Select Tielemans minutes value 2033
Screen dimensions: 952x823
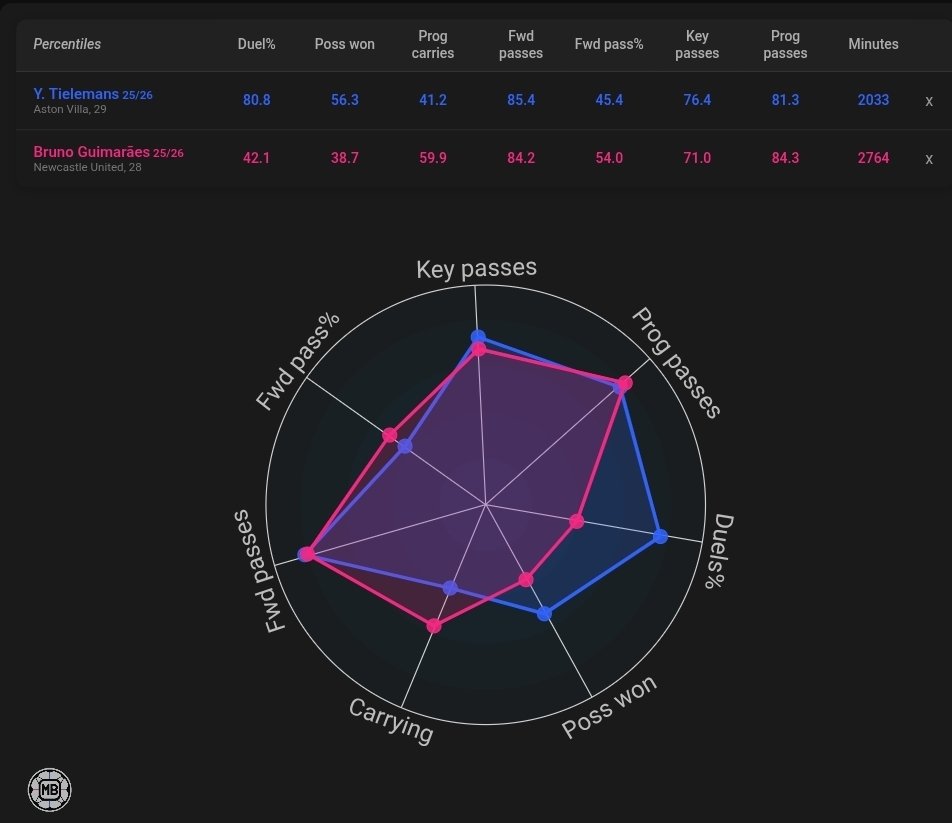pyautogui.click(x=873, y=100)
